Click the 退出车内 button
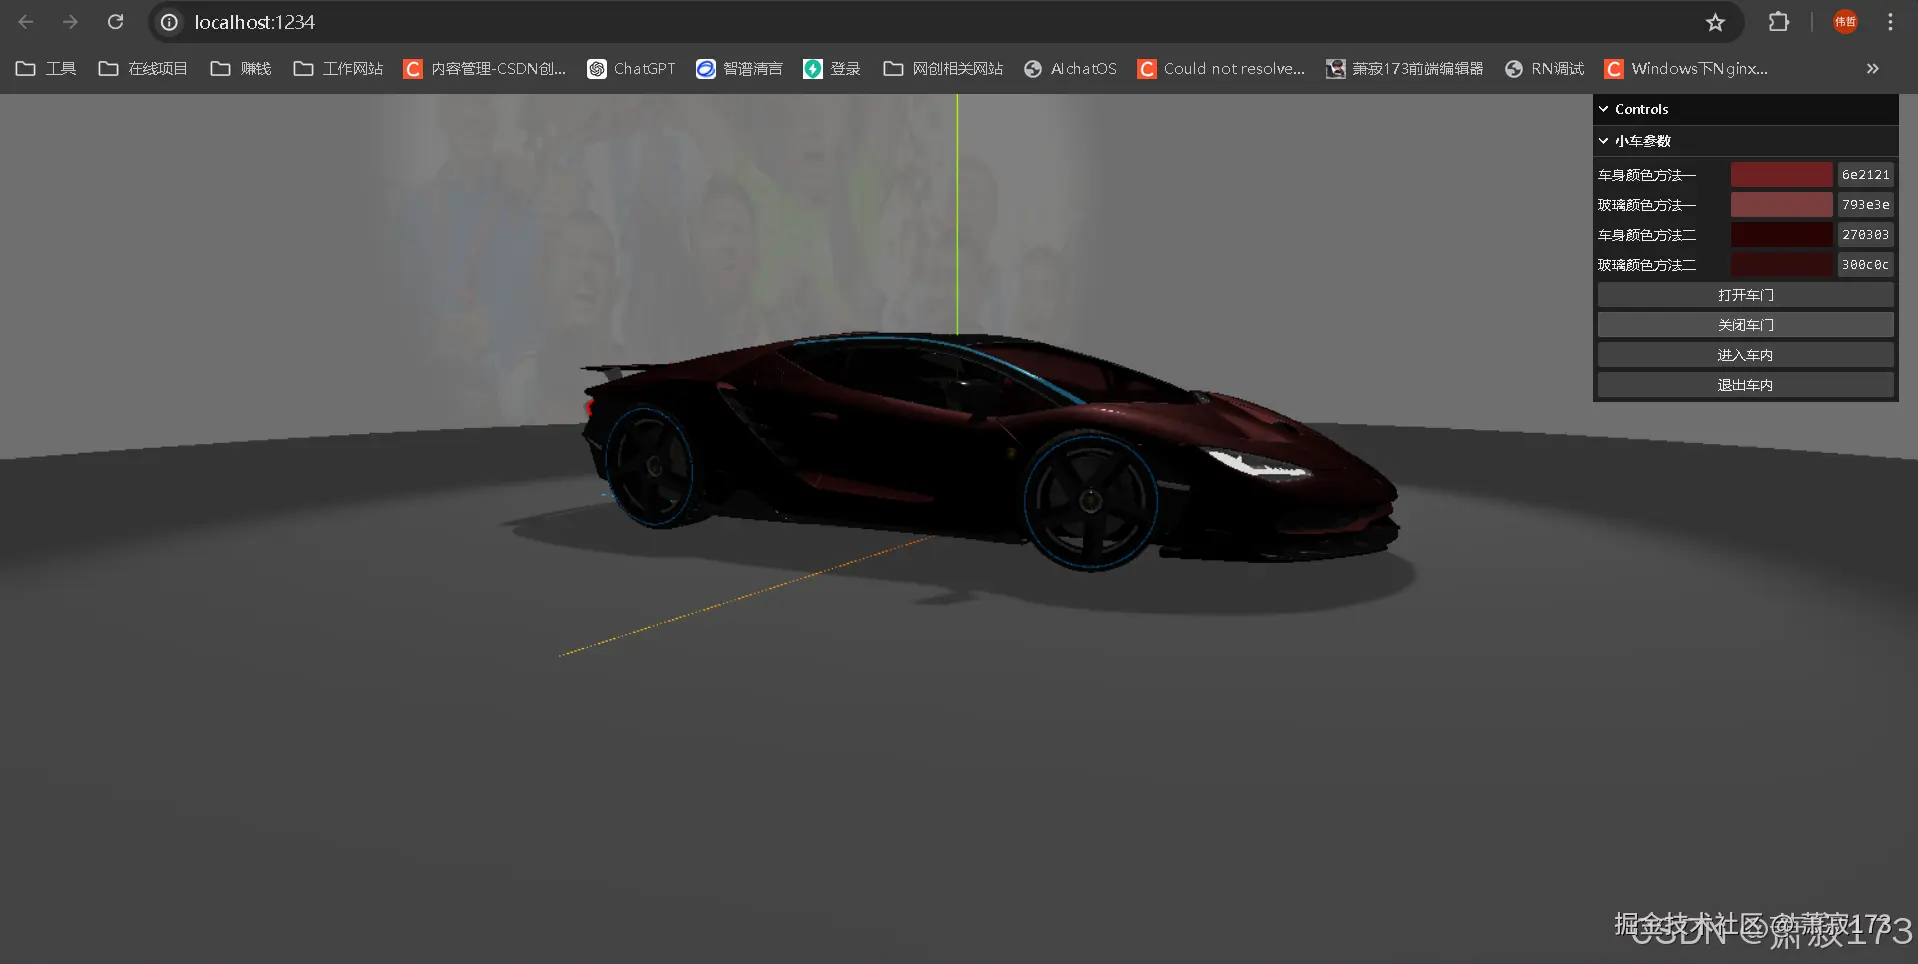Viewport: 1918px width, 964px height. 1745,385
